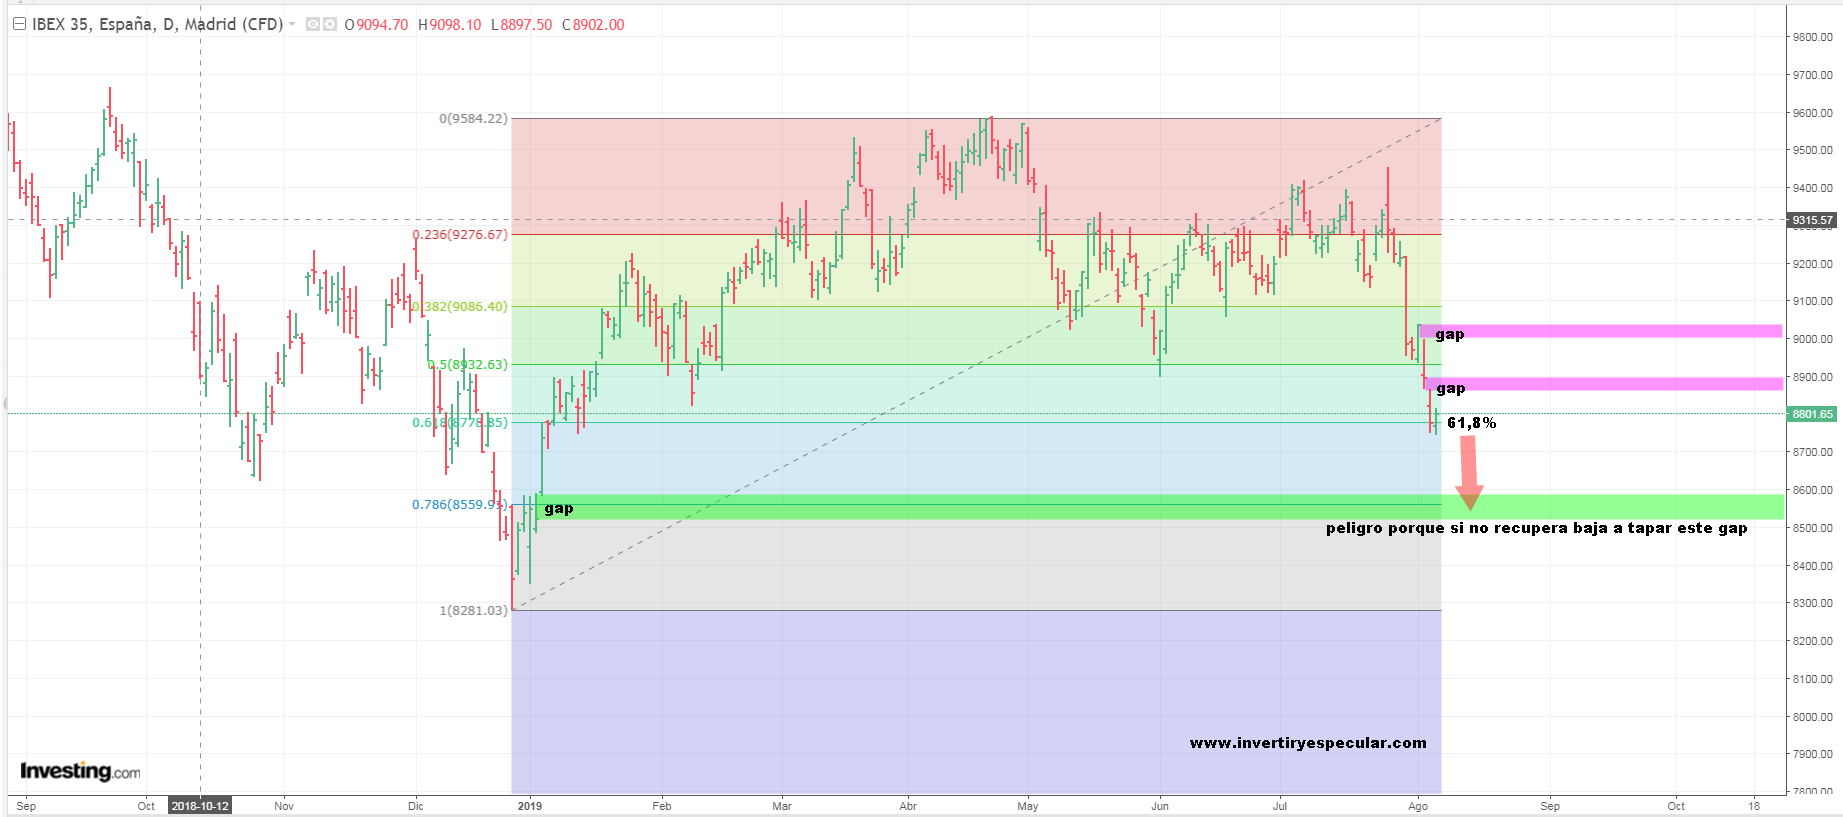Viewport: 1843px width, 817px height.
Task: Select the 2018-10-12 date marker
Action: (200, 806)
